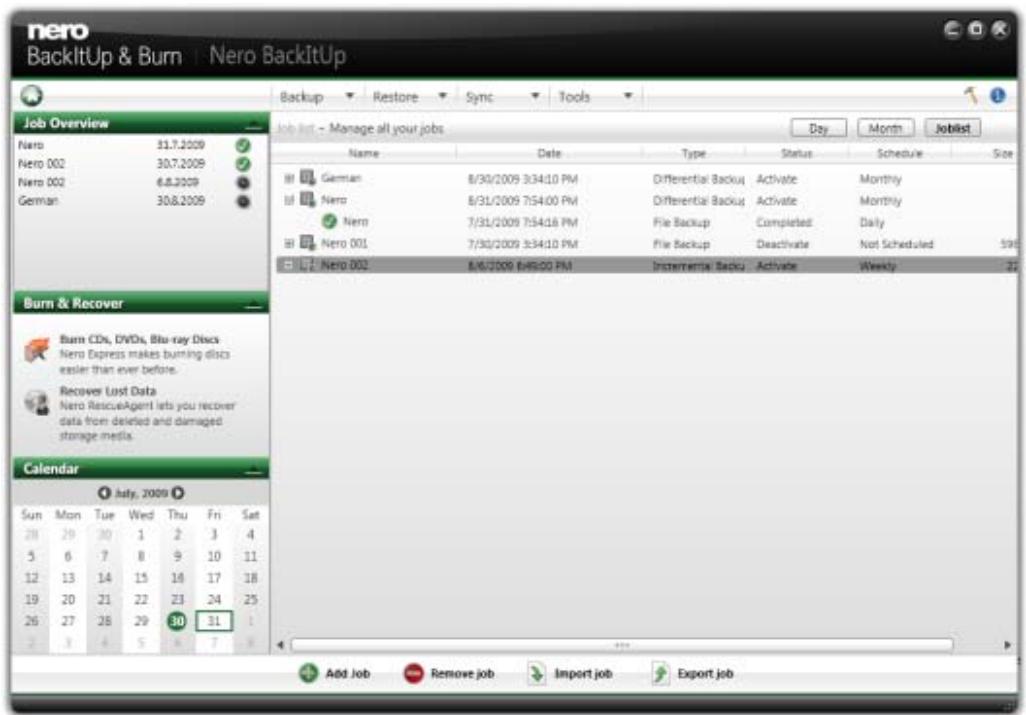This screenshot has height=715, width=1026.
Task: Click clock icon for German 30.8.2009
Action: pyautogui.click(x=243, y=201)
